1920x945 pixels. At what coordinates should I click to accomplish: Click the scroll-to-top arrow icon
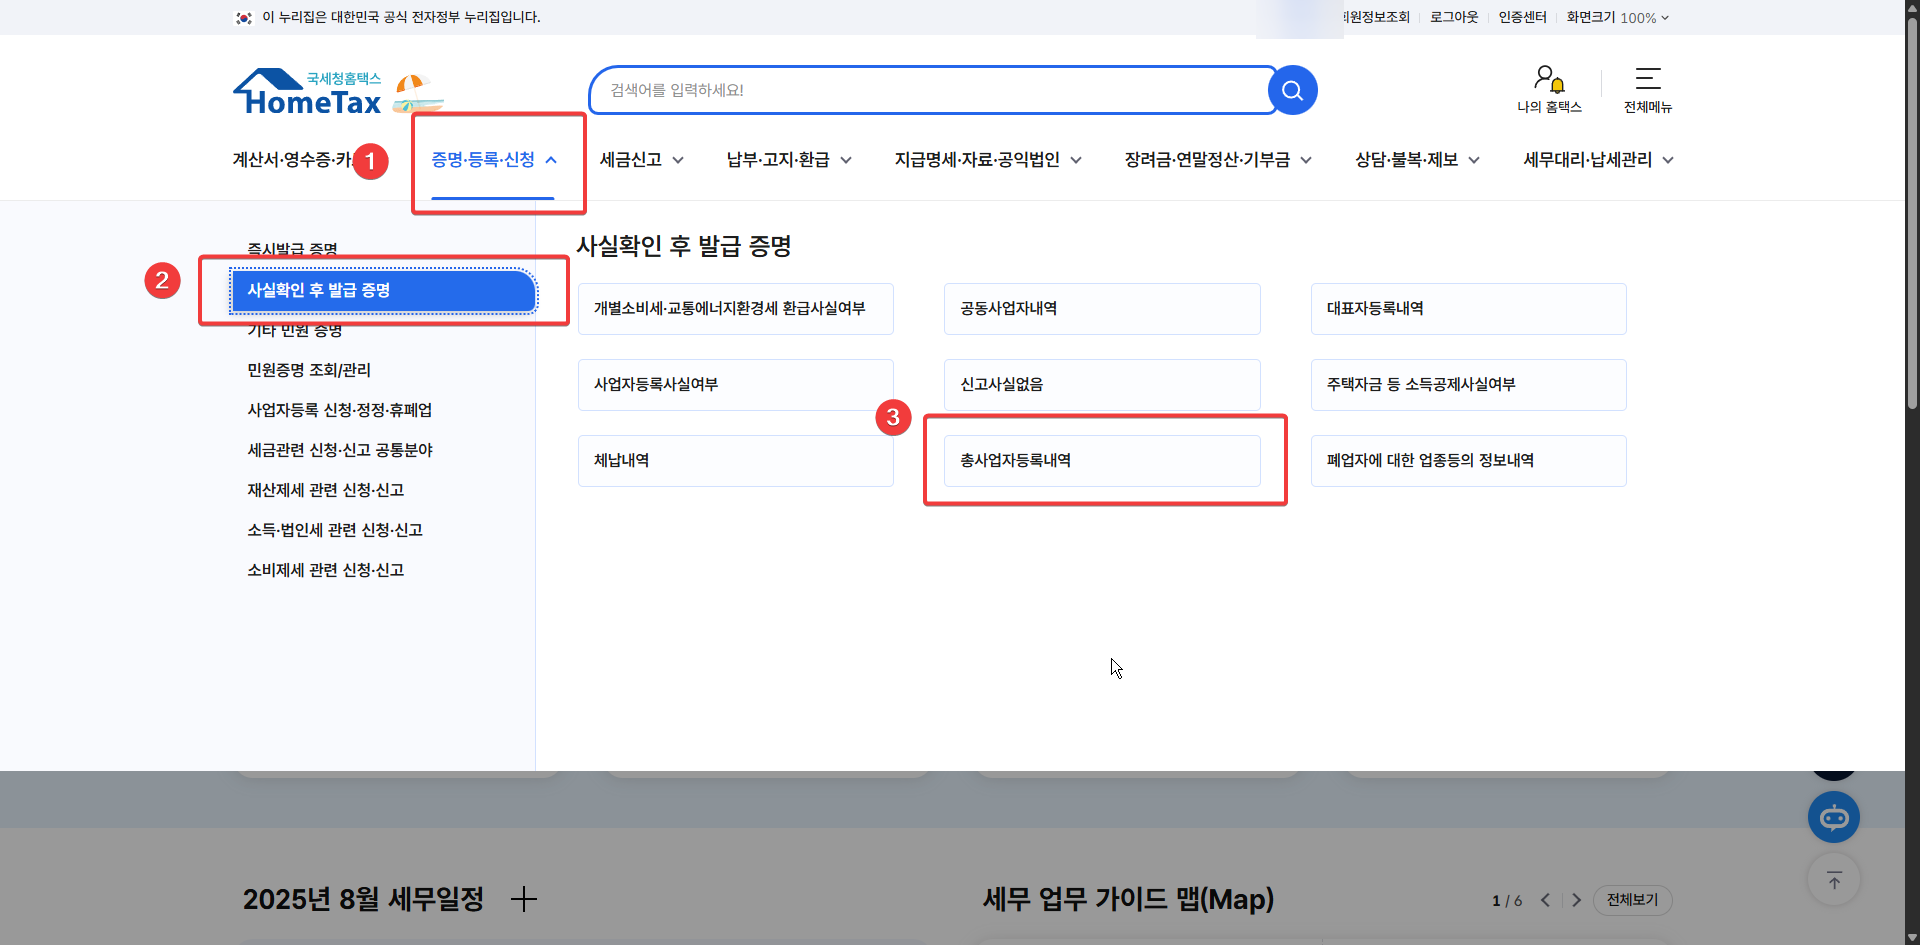click(1834, 879)
